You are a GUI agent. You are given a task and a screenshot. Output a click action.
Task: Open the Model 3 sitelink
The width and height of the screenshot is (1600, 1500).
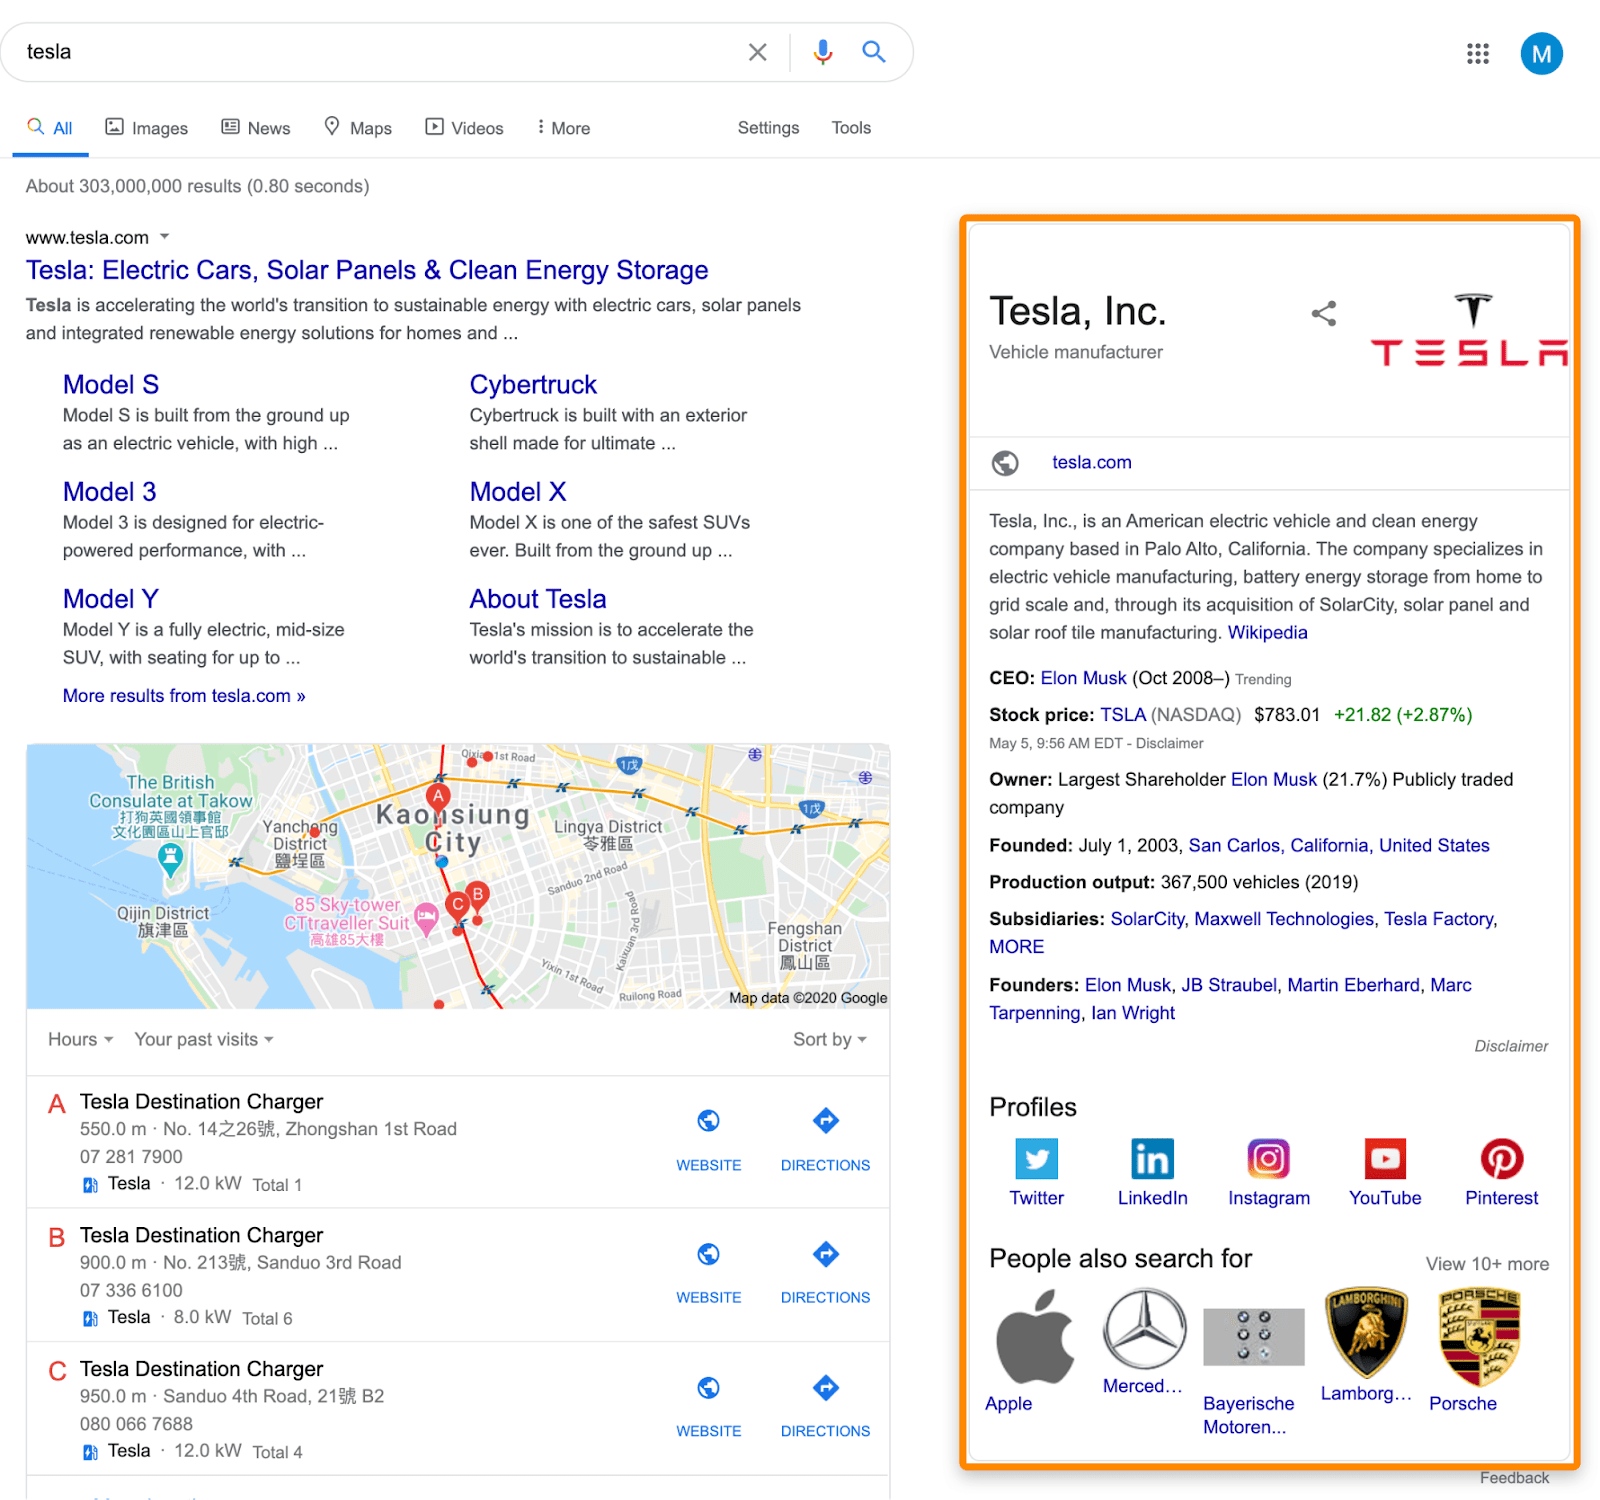110,492
